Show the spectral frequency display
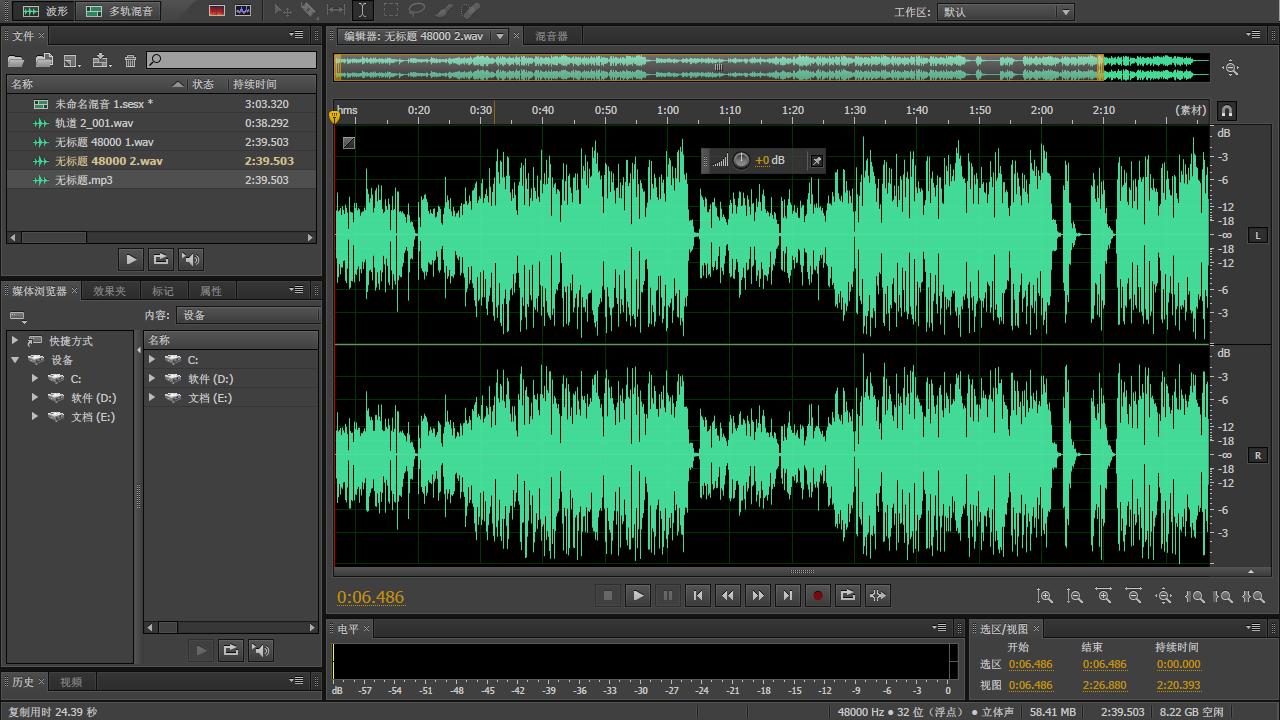Viewport: 1280px width, 720px height. click(217, 11)
